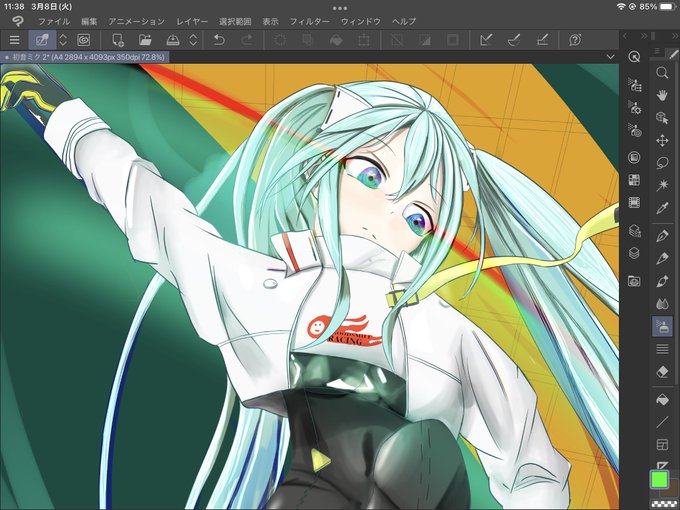Expand the canvas tab list chevron
680x510 pixels.
pyautogui.click(x=610, y=57)
